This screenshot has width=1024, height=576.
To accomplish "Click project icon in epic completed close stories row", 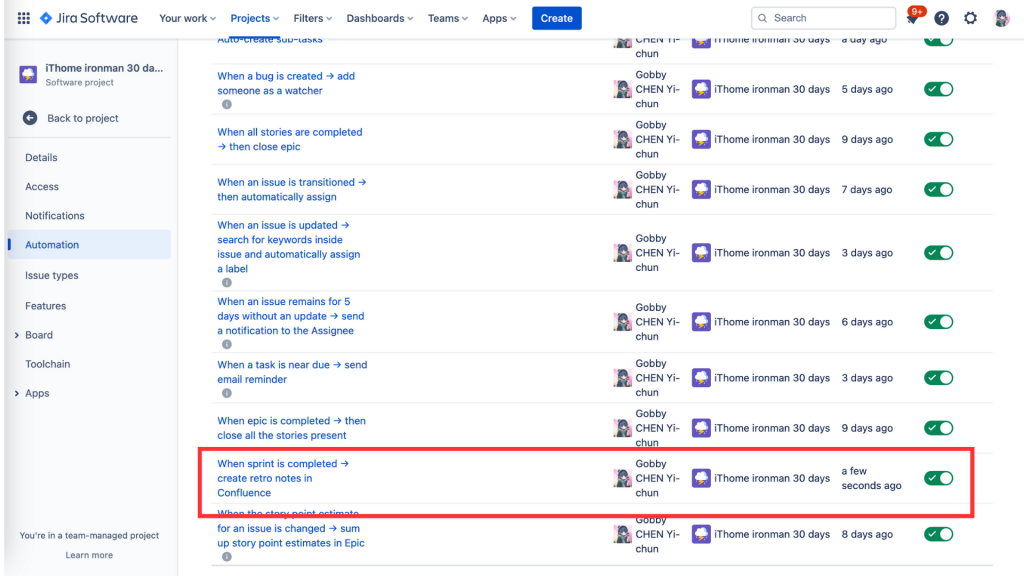I will 701,428.
